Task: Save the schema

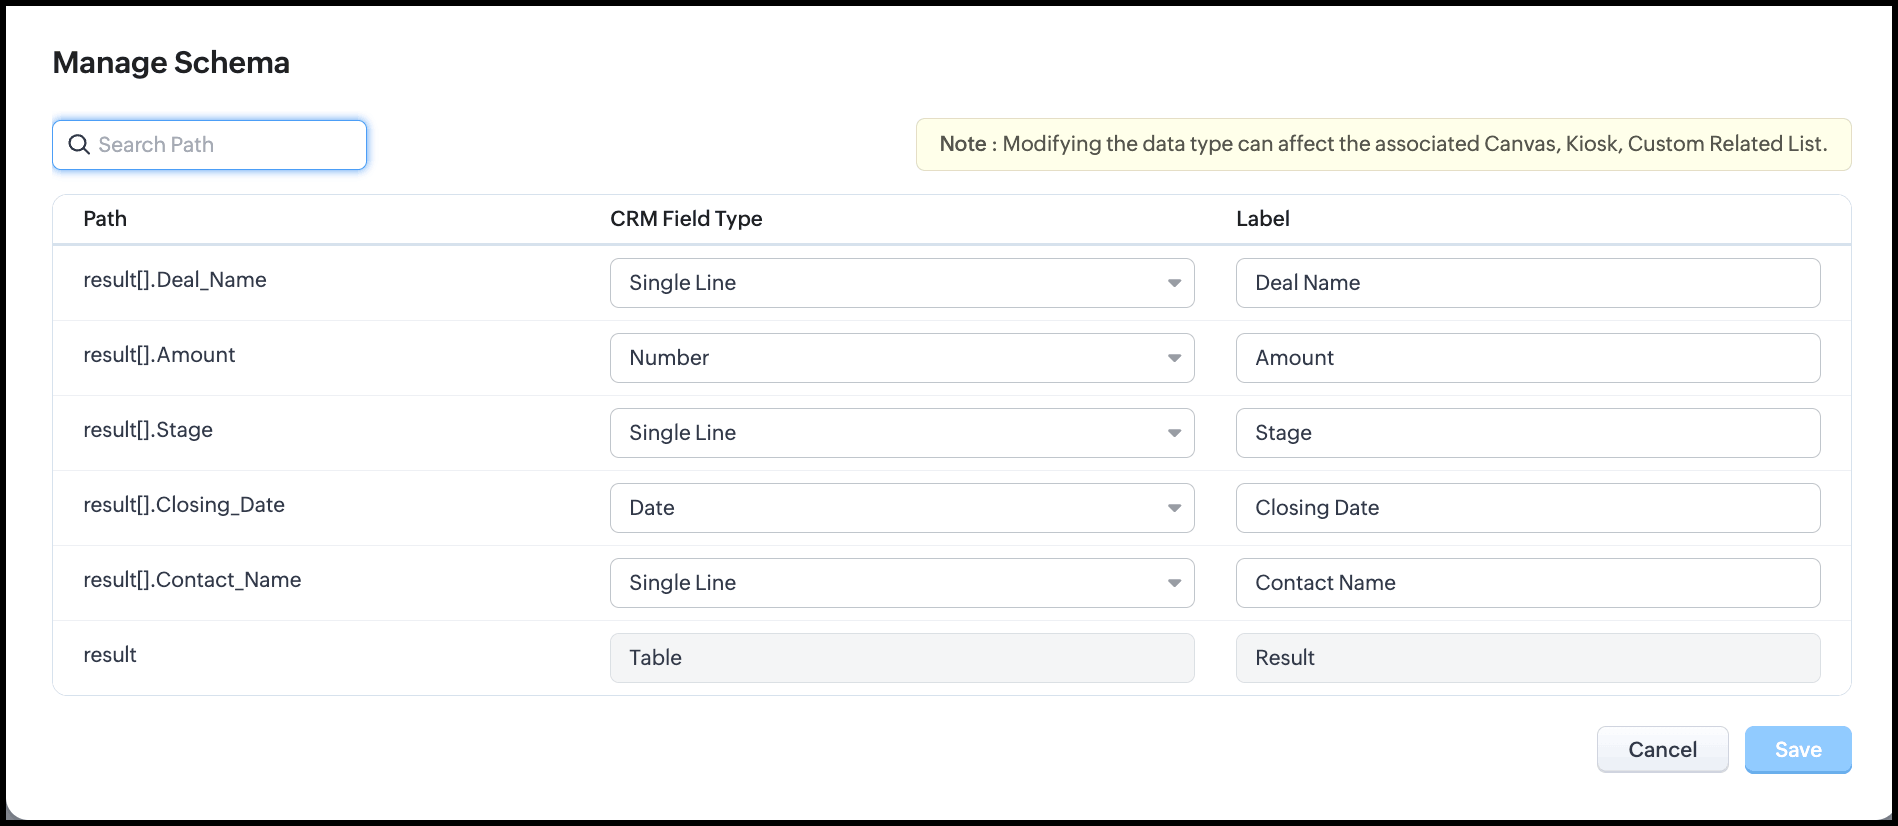Action: [1797, 750]
